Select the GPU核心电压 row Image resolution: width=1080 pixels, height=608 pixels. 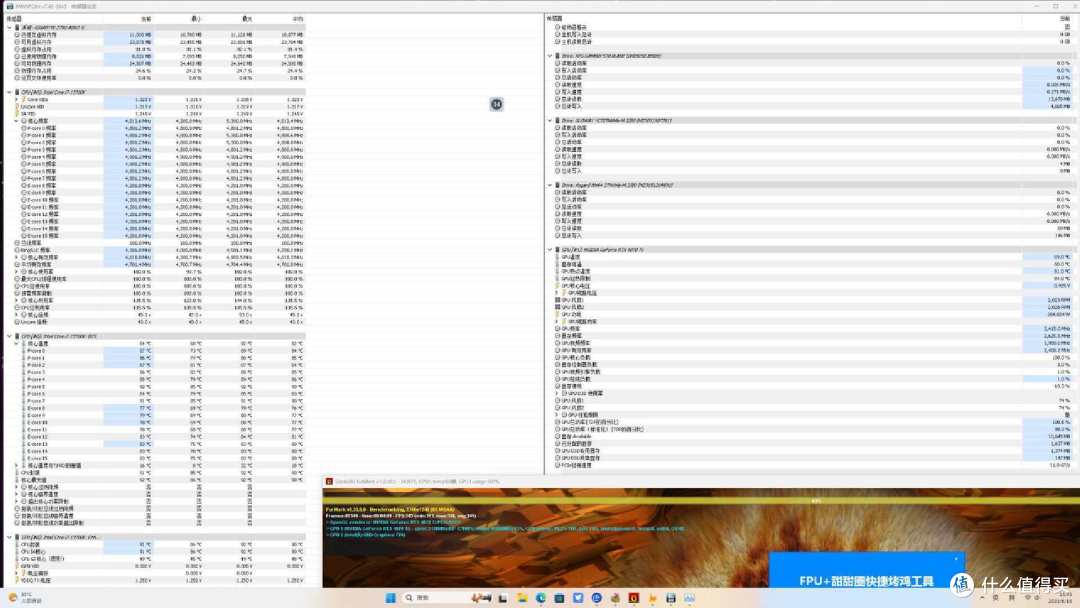point(809,286)
